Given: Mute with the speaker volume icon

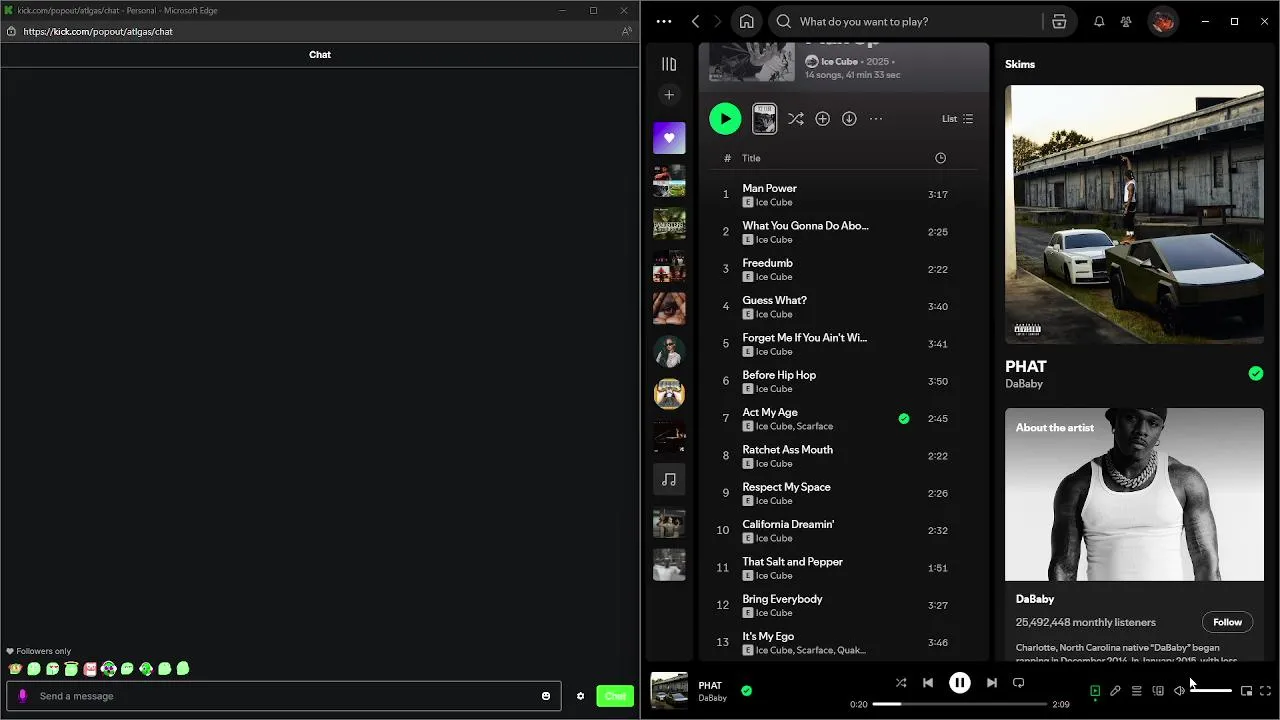Looking at the screenshot, I should coord(1179,691).
